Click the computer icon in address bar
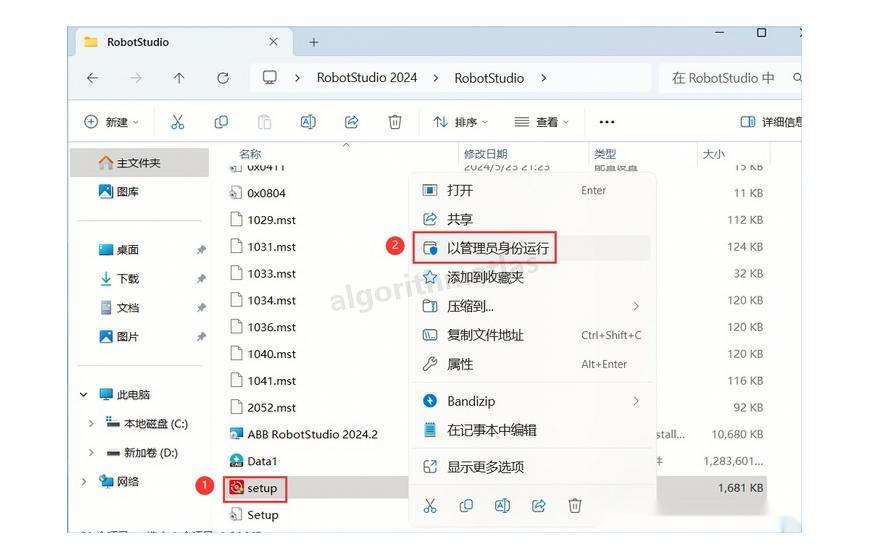Viewport: 869px width, 560px height. [270, 78]
